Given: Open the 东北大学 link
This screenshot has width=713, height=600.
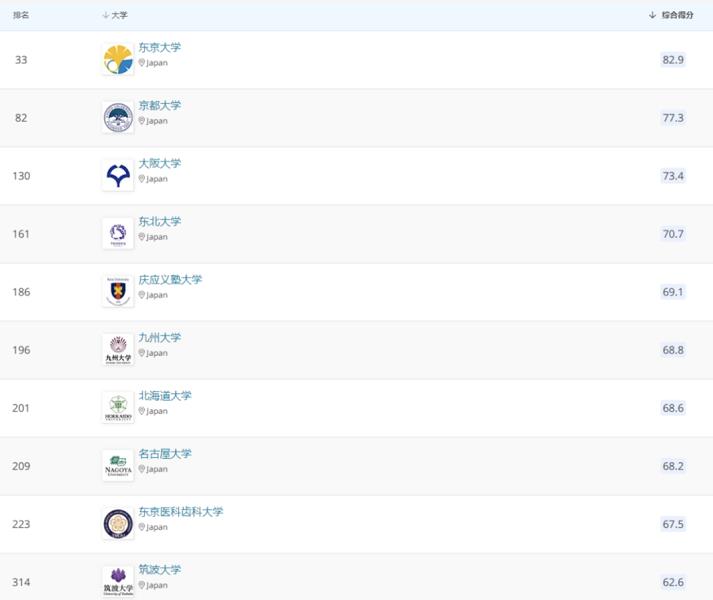Looking at the screenshot, I should 160,222.
